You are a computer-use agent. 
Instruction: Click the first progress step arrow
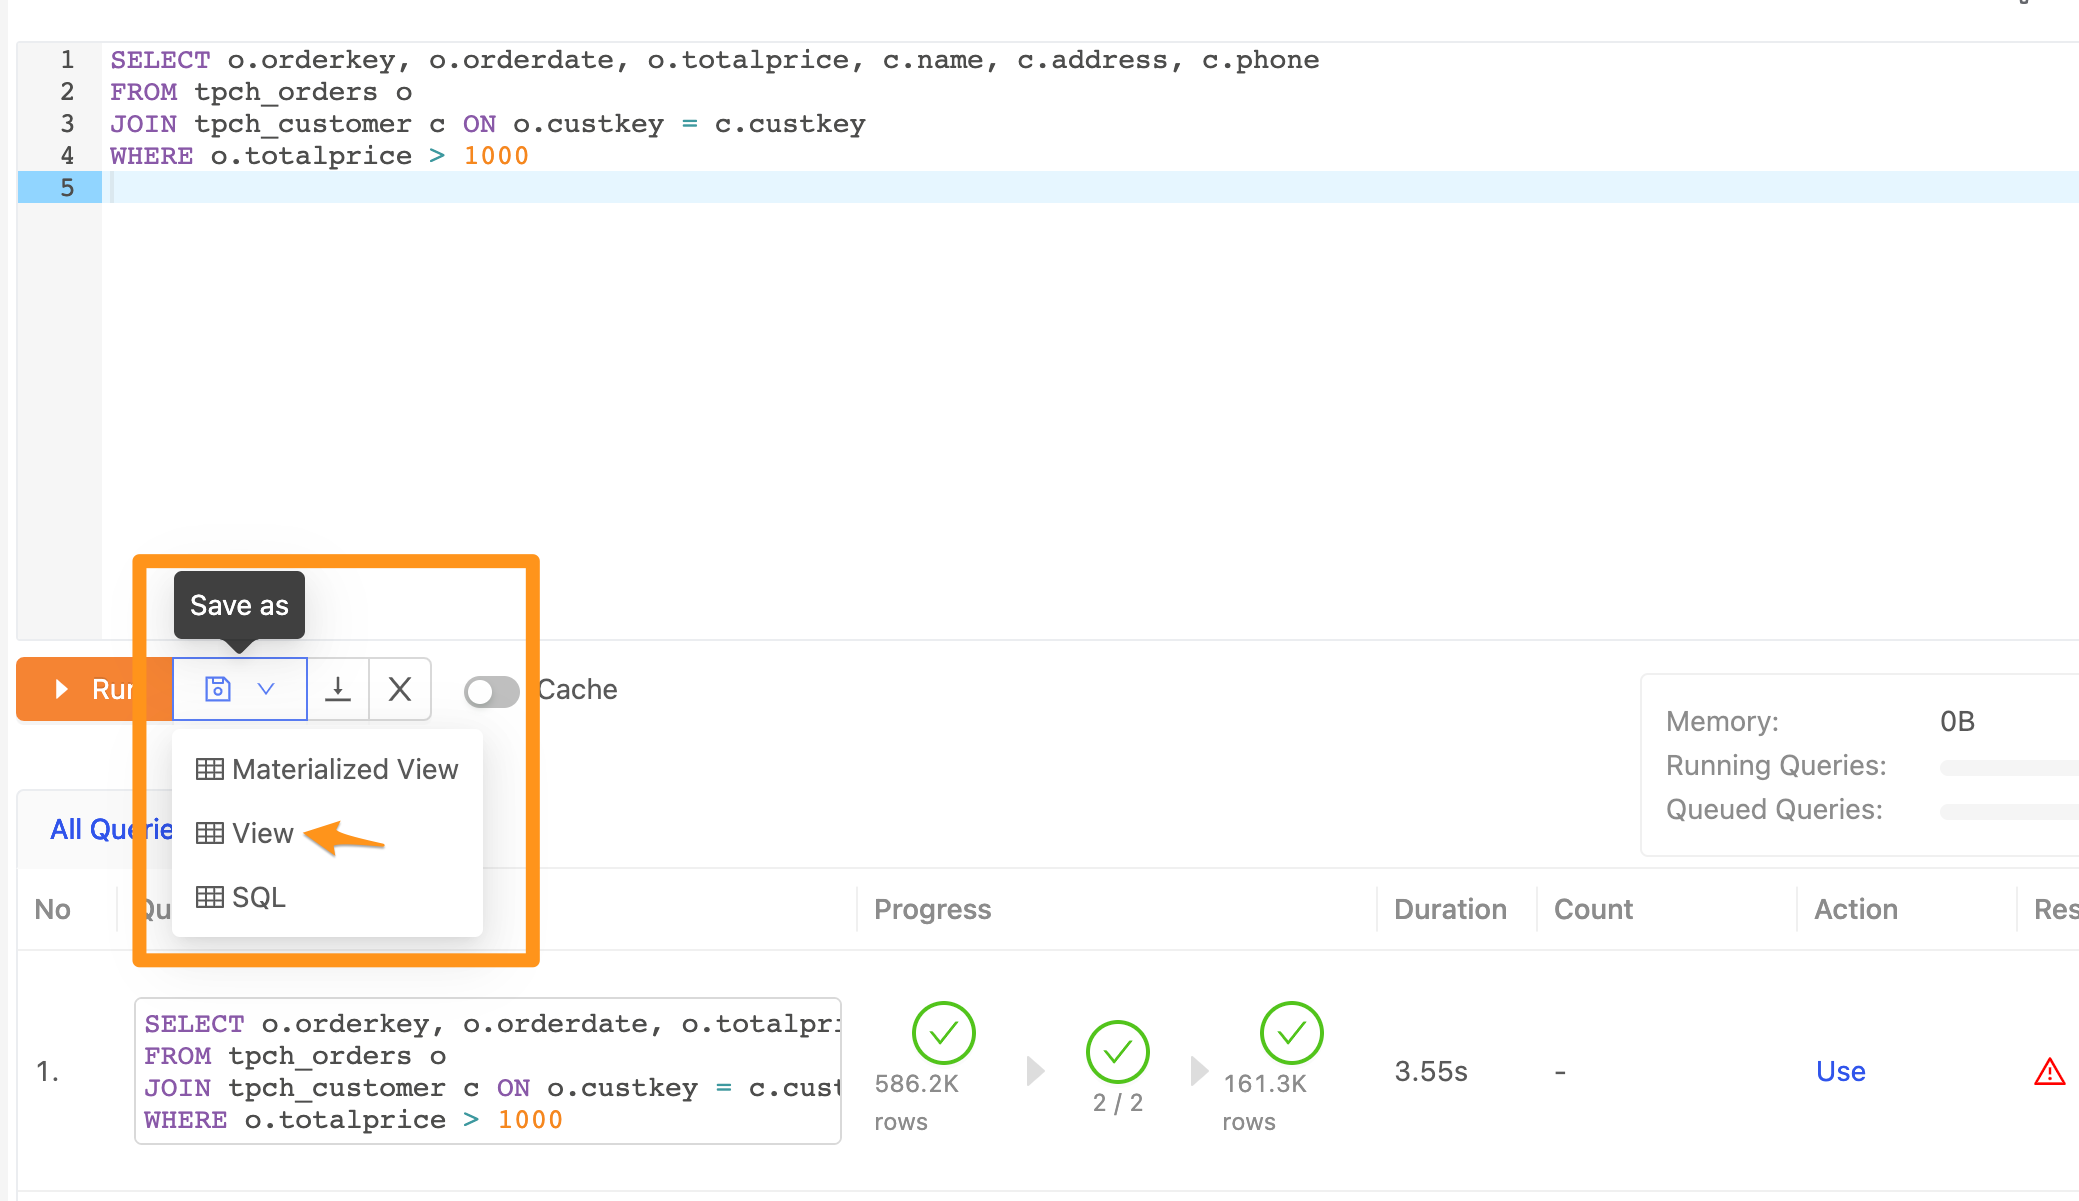tap(1035, 1071)
